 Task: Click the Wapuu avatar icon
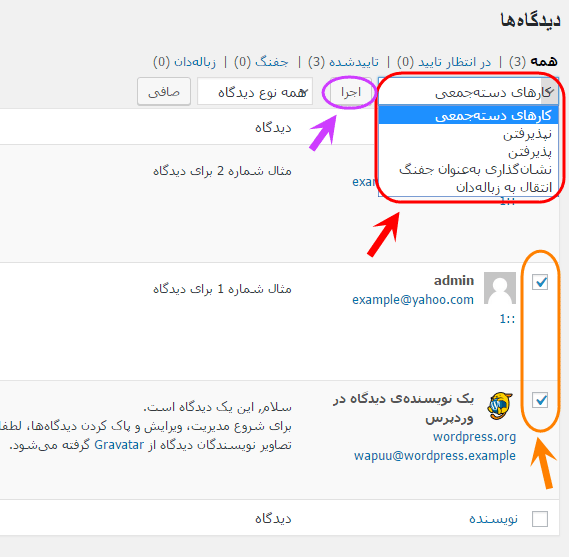[x=500, y=405]
